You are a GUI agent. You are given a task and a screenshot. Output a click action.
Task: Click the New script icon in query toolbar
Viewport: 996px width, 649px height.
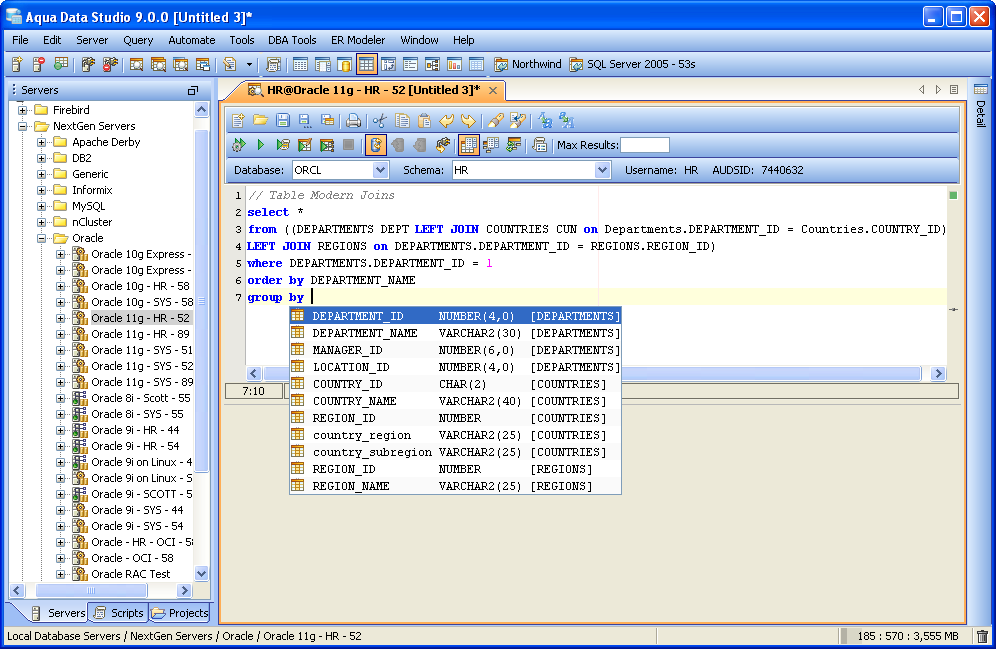[238, 121]
